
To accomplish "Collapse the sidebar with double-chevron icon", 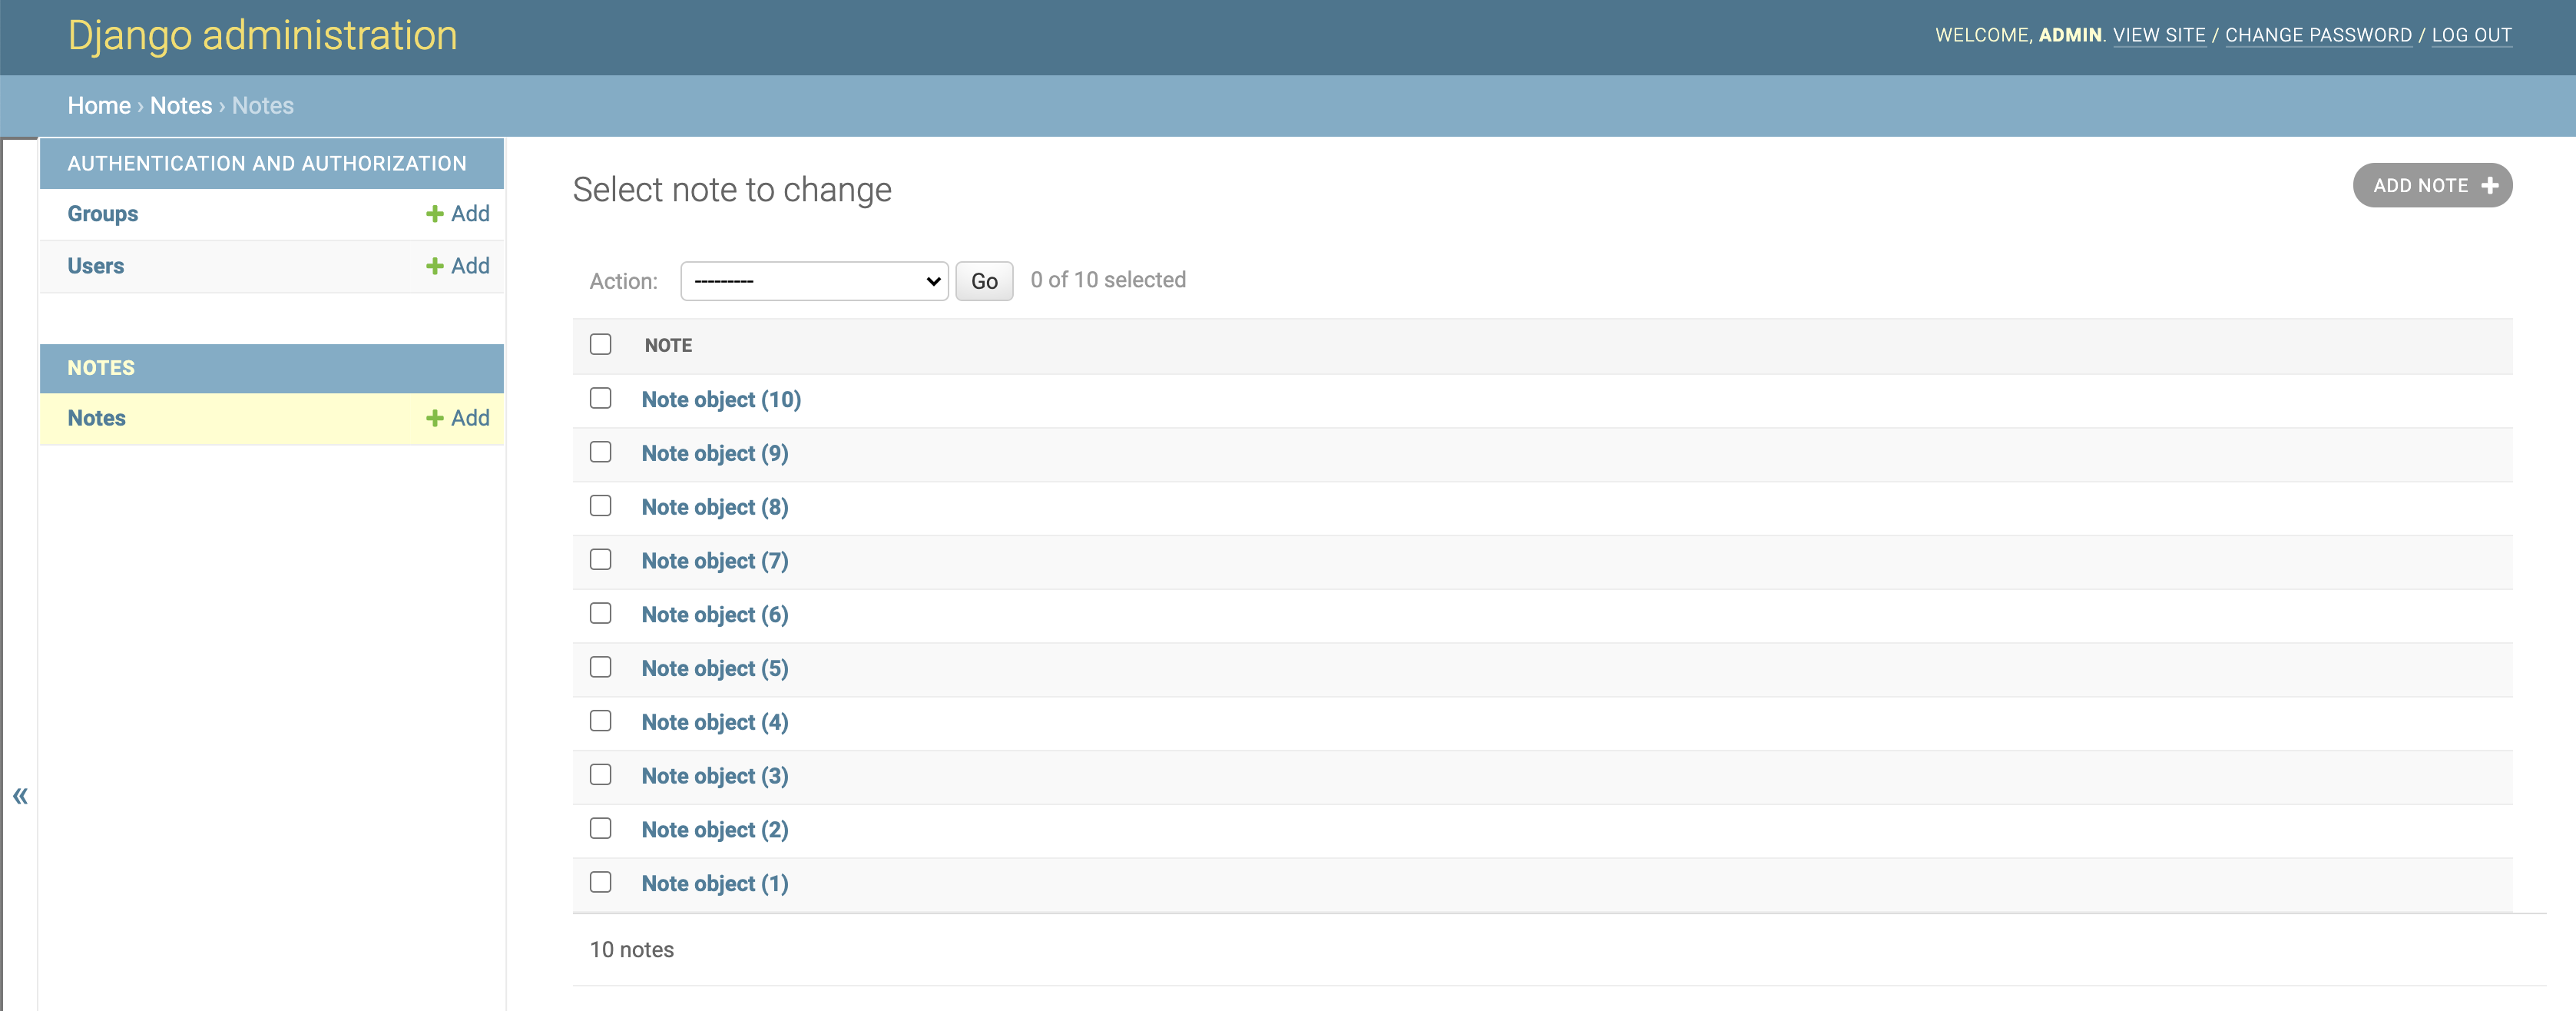I will 20,796.
